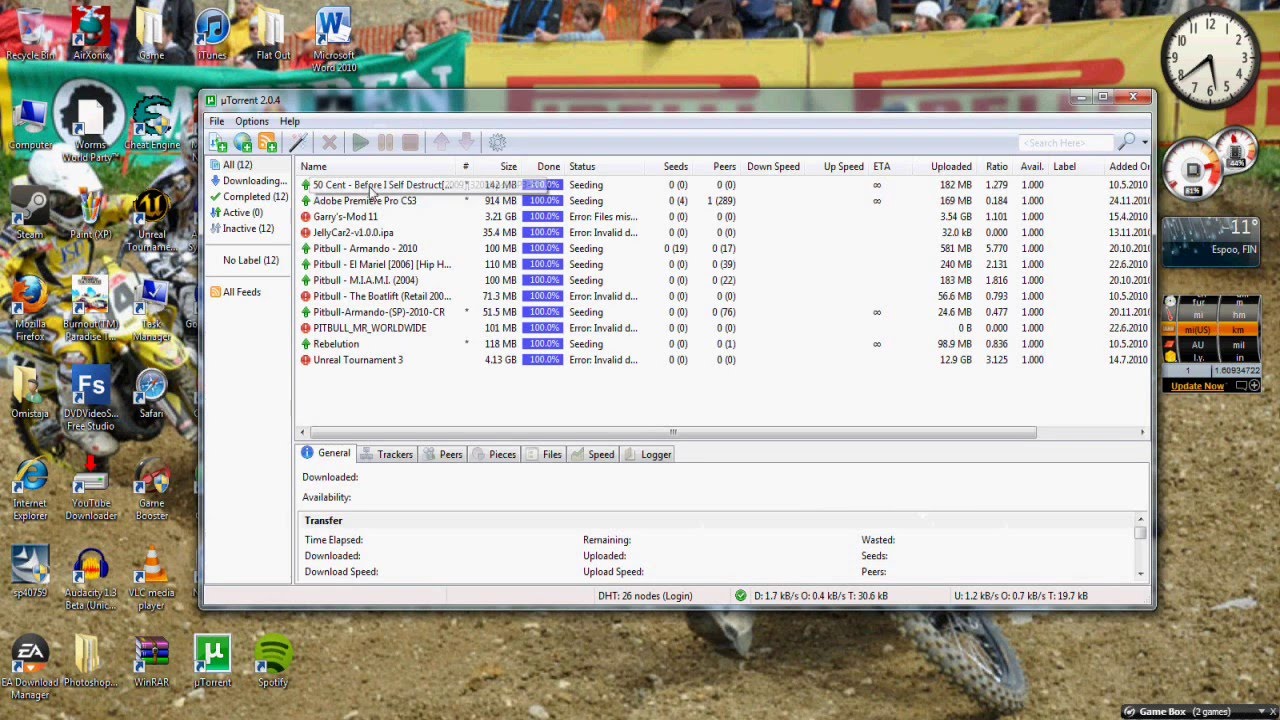Open the Help menu
1280x720 pixels.
tap(289, 121)
